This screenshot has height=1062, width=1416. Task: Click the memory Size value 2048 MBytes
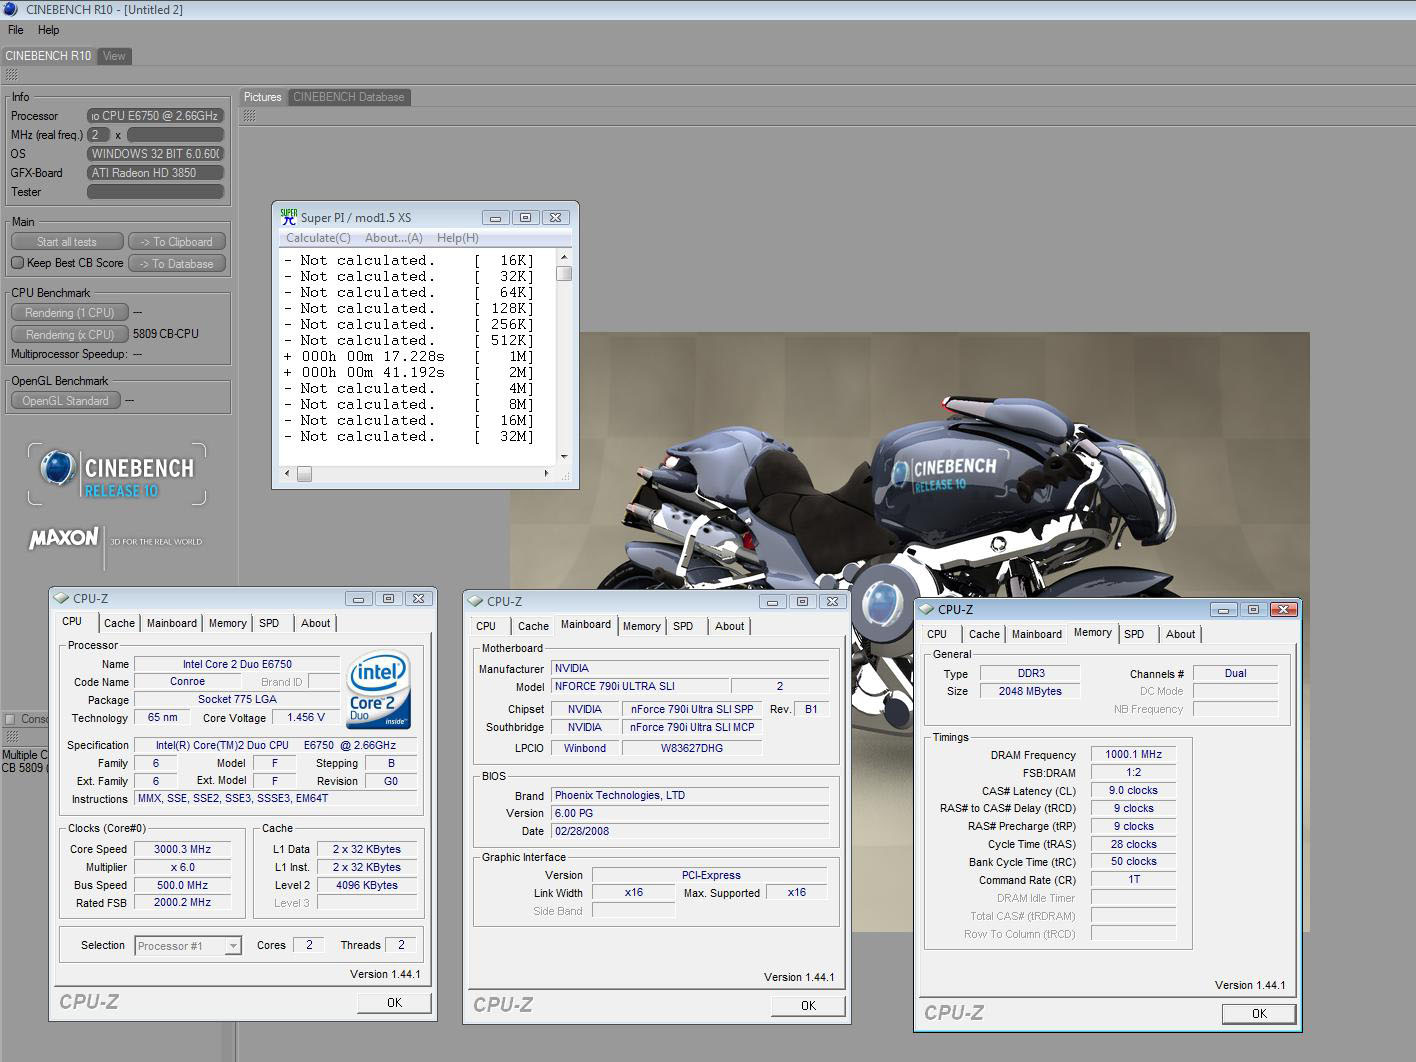click(1030, 691)
